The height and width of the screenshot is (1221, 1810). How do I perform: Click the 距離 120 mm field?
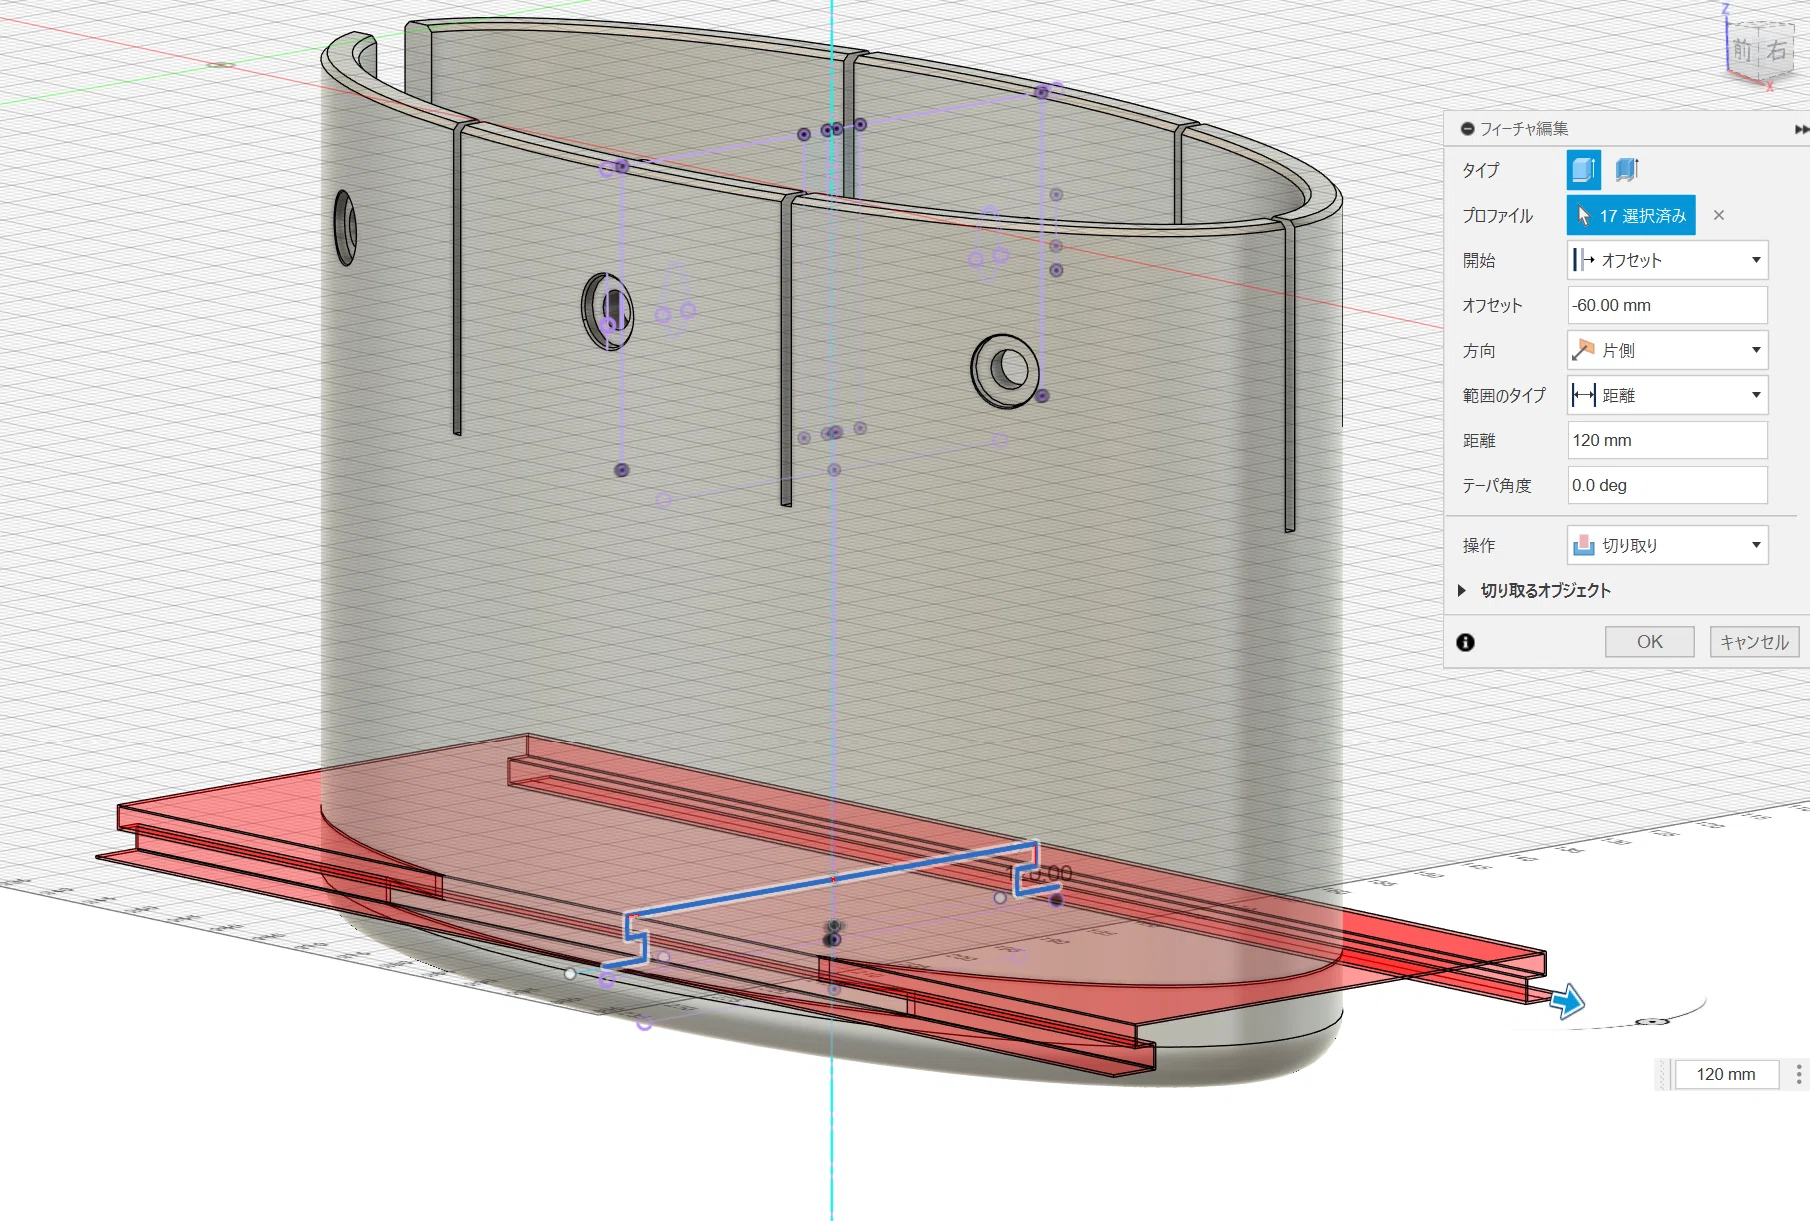1667,440
